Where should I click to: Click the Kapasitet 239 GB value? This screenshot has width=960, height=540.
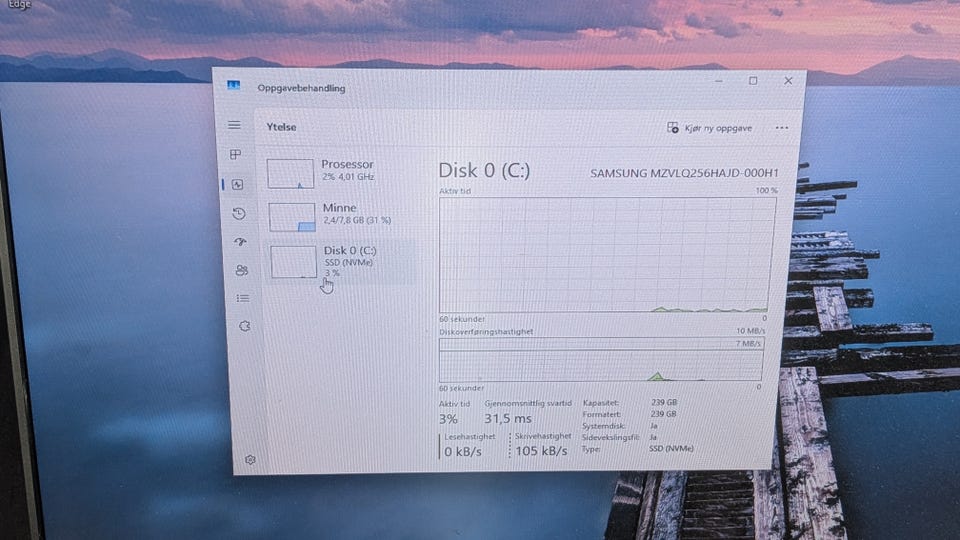click(x=664, y=403)
